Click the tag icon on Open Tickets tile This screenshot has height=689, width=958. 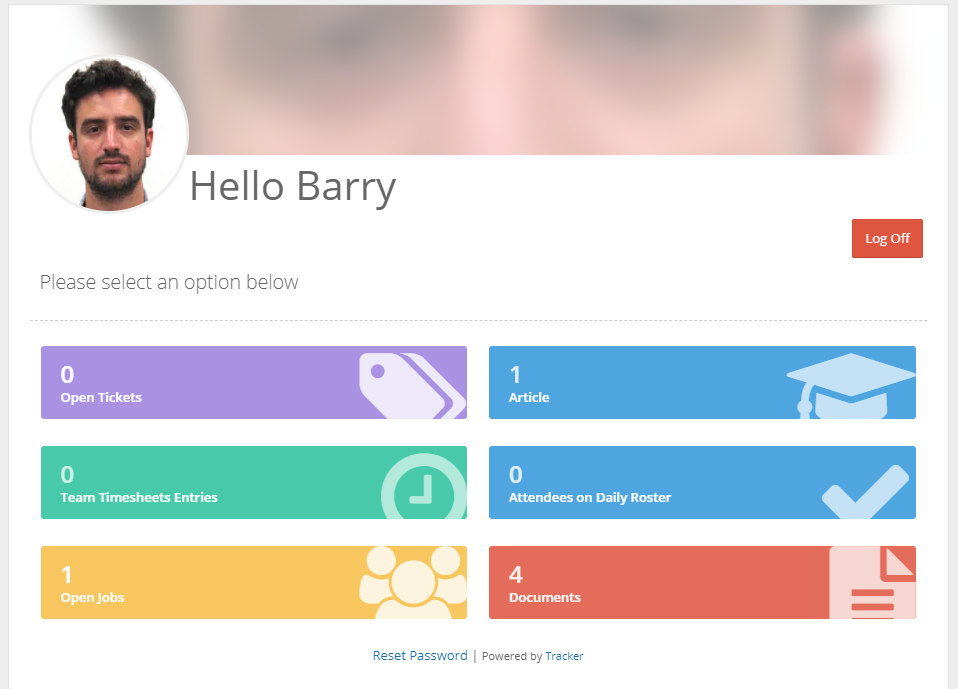[411, 383]
